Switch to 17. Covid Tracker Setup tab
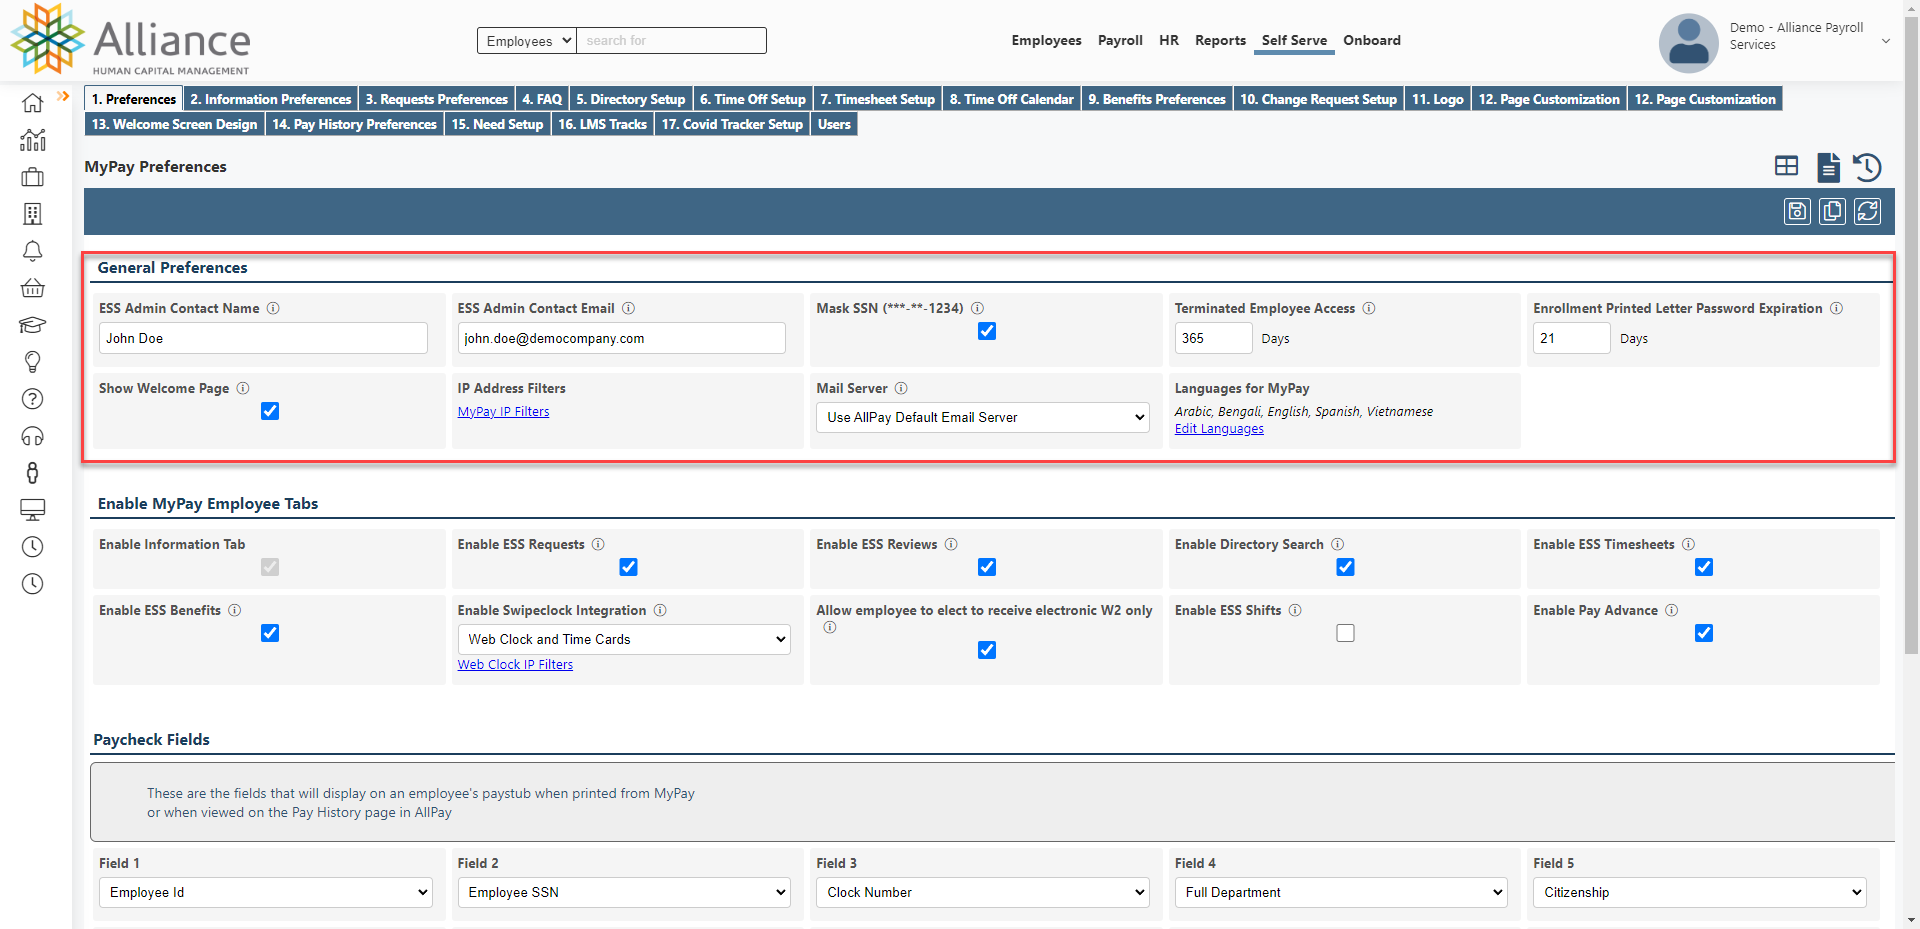Viewport: 1920px width, 929px height. click(x=732, y=124)
